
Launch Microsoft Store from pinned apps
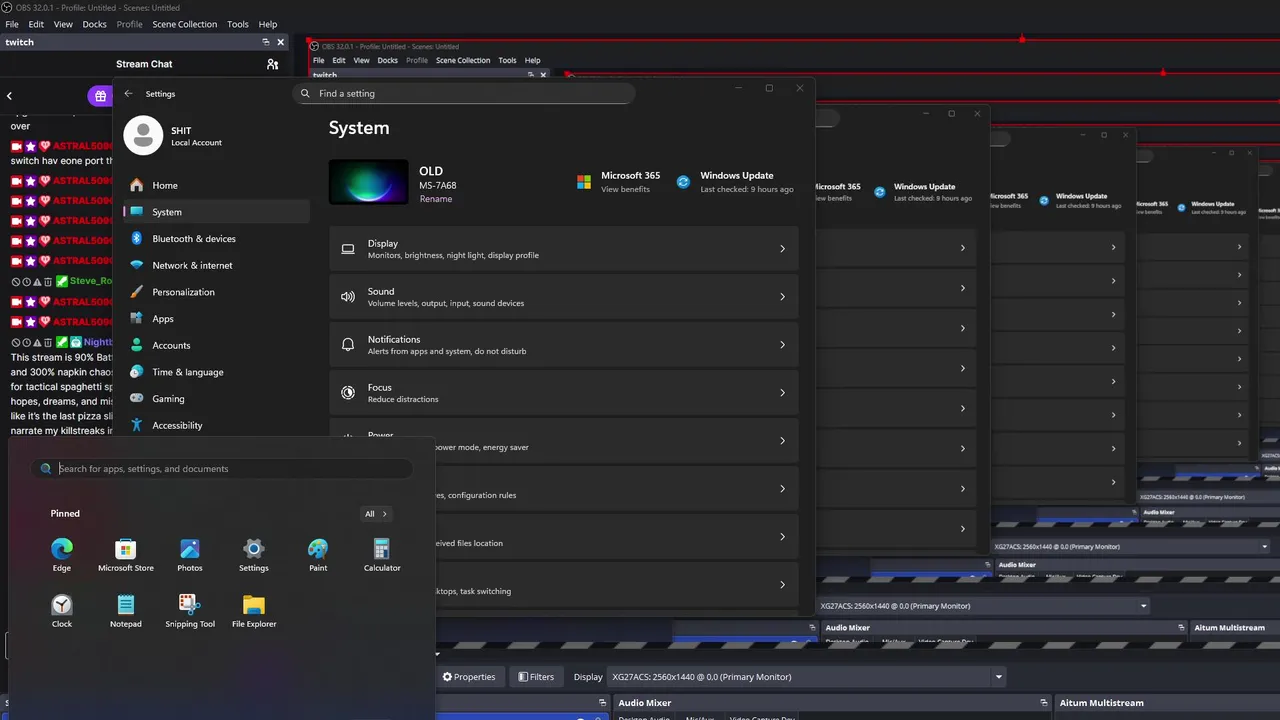126,555
